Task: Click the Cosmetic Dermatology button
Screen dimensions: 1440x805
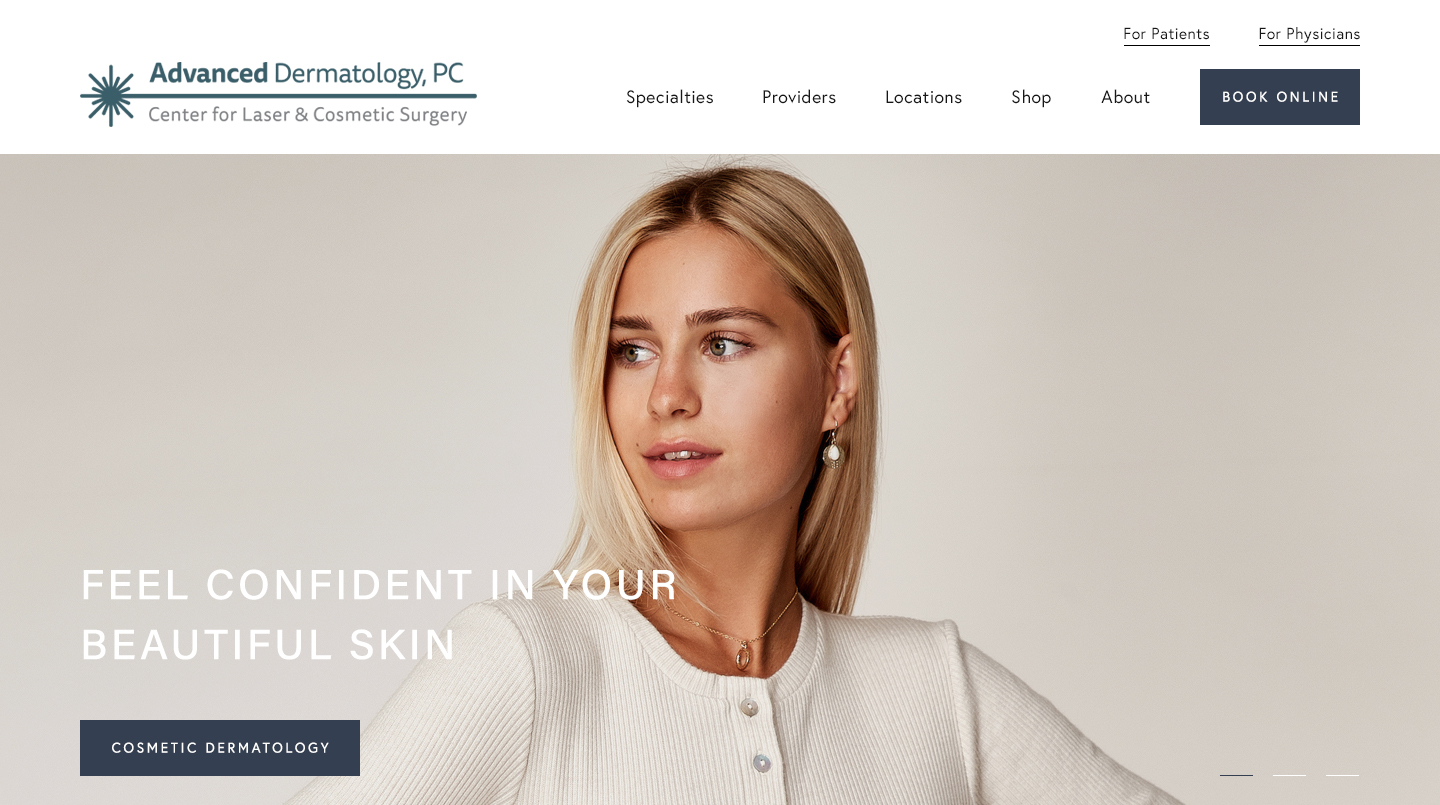Action: [x=220, y=748]
